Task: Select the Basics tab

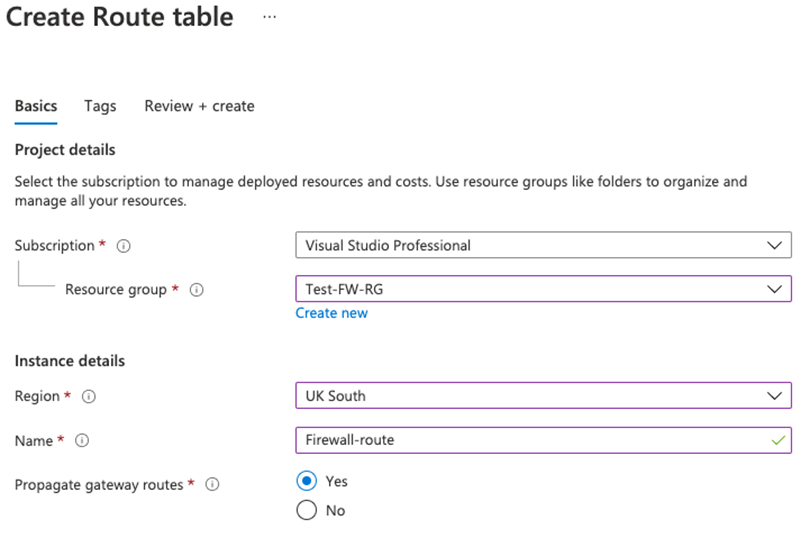Action: pos(36,106)
